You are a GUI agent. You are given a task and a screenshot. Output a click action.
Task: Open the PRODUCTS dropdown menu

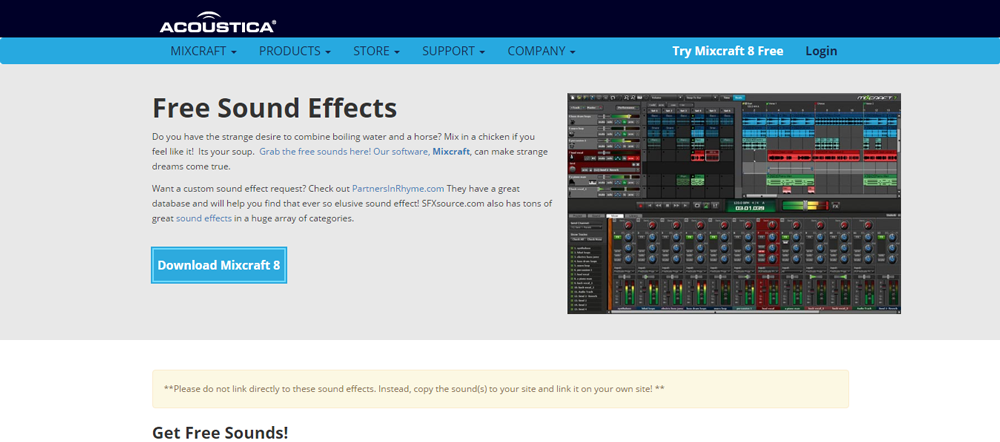pyautogui.click(x=295, y=51)
